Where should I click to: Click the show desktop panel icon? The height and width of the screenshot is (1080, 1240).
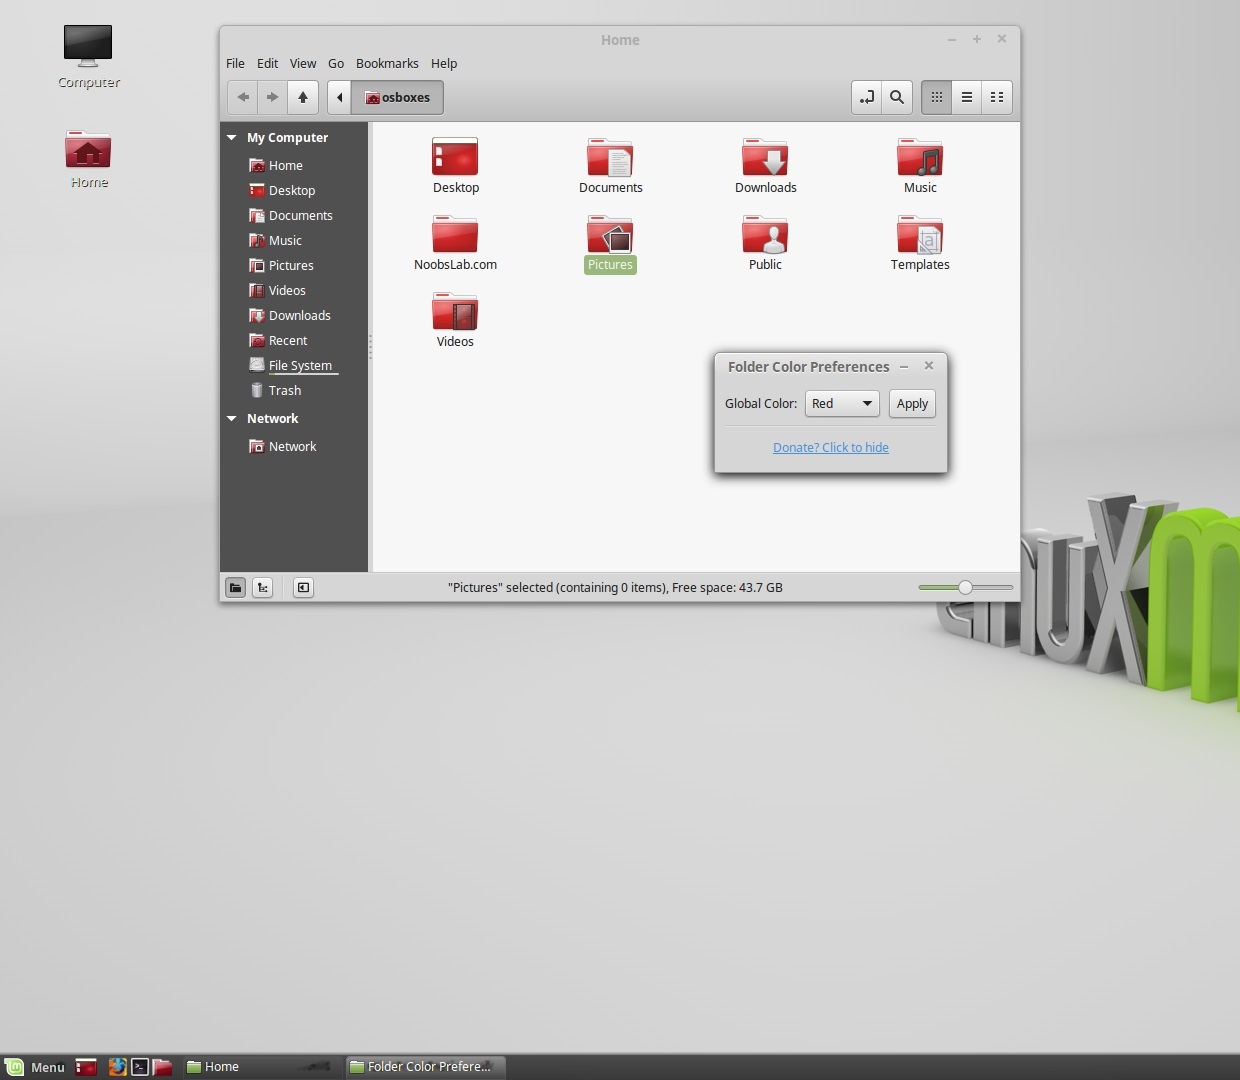tap(86, 1067)
